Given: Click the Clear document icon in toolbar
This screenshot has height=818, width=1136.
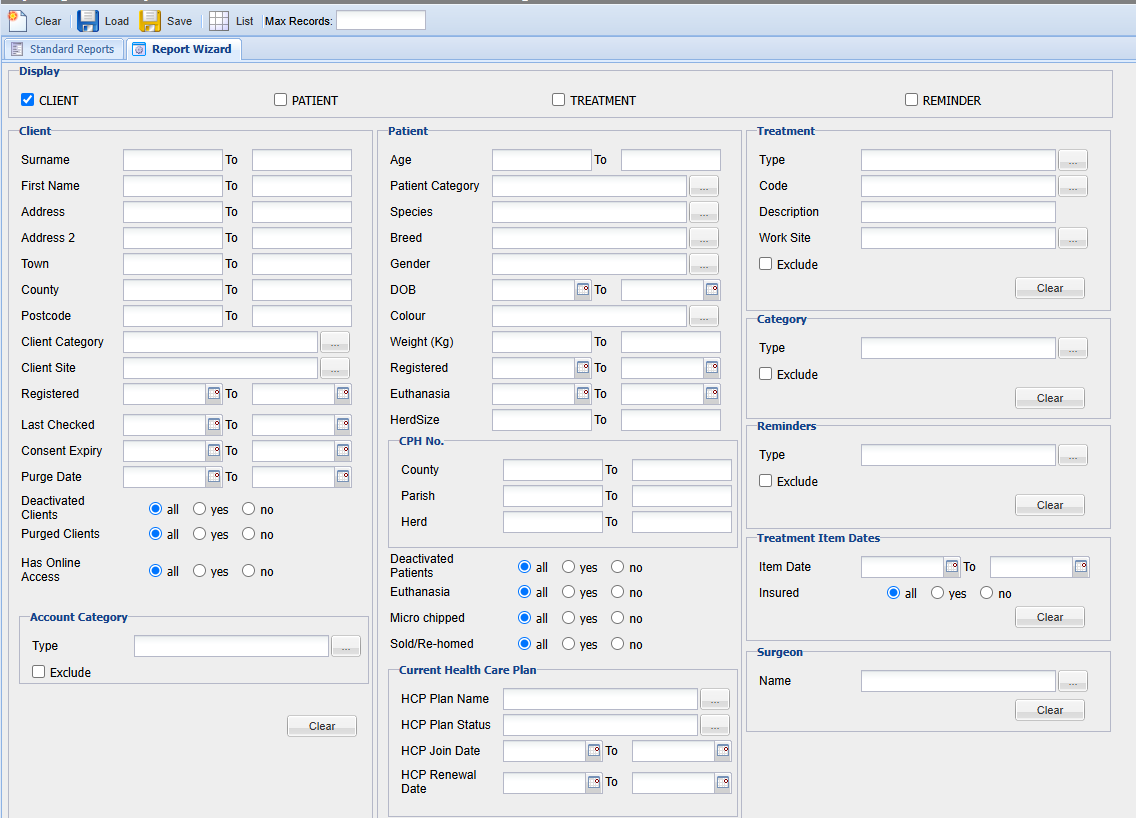Looking at the screenshot, I should pos(18,20).
